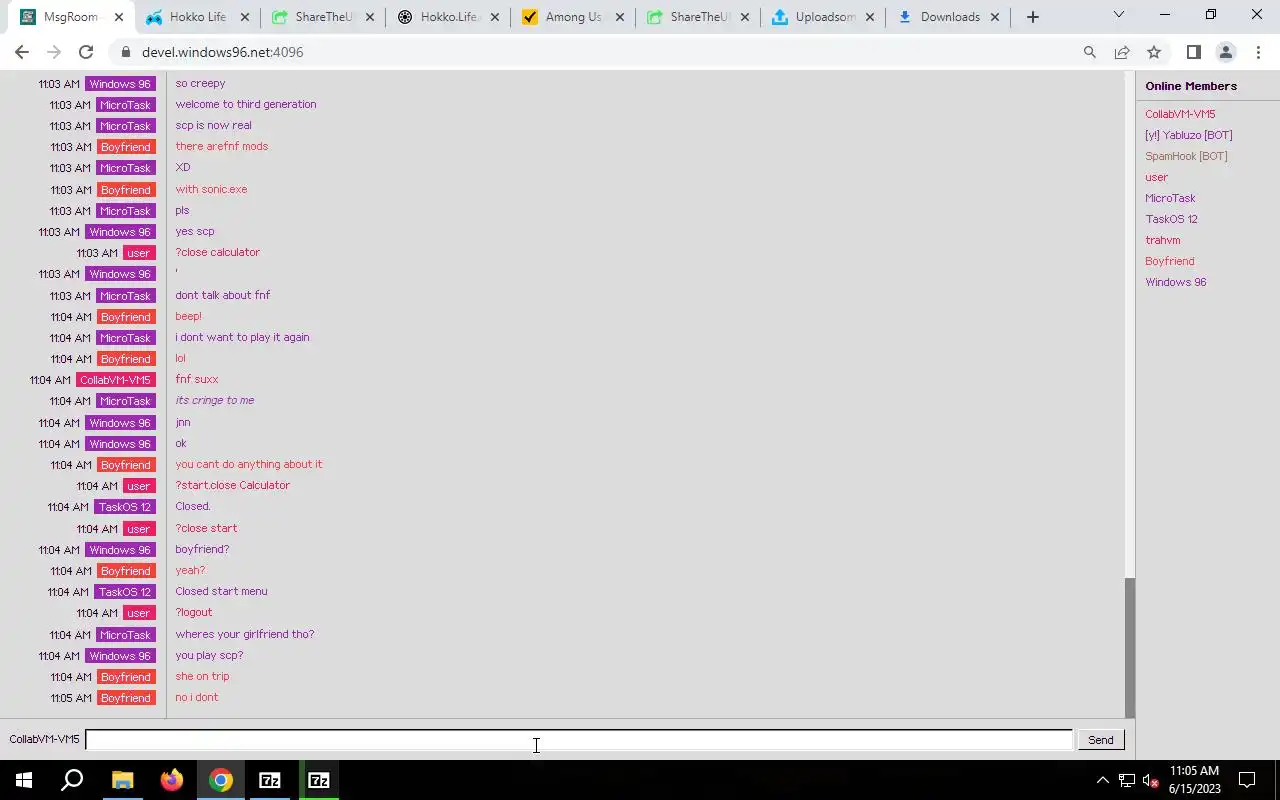This screenshot has height=800, width=1280.
Task: Open the Windows Start menu
Action: (24, 780)
